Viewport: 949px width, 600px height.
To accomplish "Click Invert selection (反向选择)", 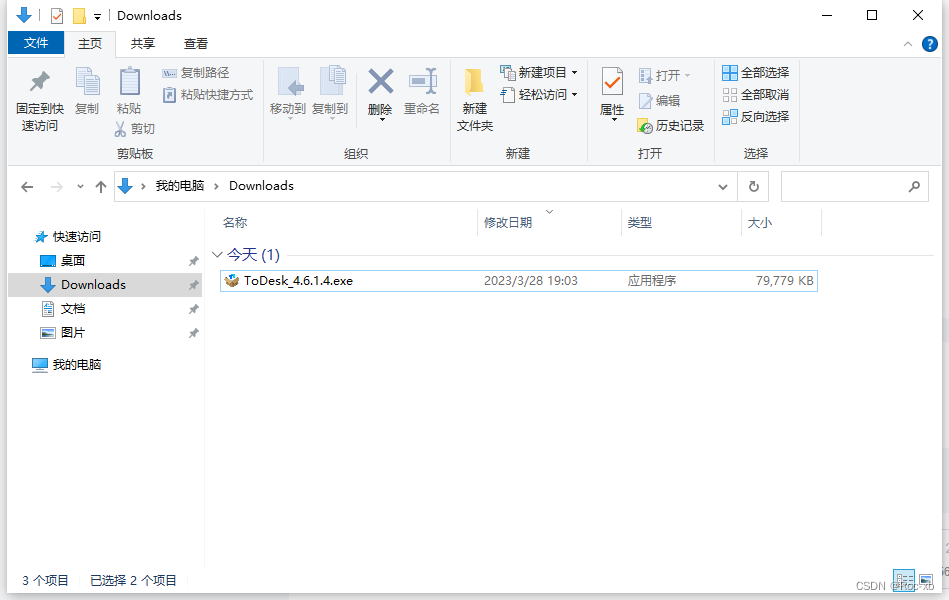I will [755, 116].
